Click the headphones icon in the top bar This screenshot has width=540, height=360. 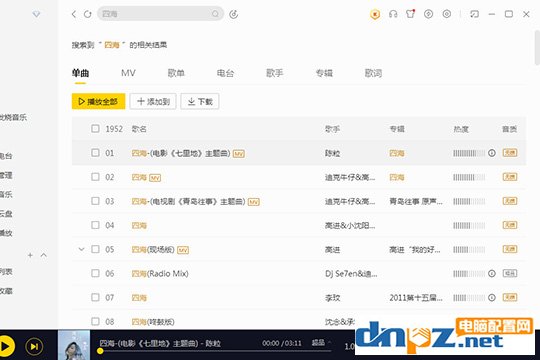pyautogui.click(x=393, y=14)
